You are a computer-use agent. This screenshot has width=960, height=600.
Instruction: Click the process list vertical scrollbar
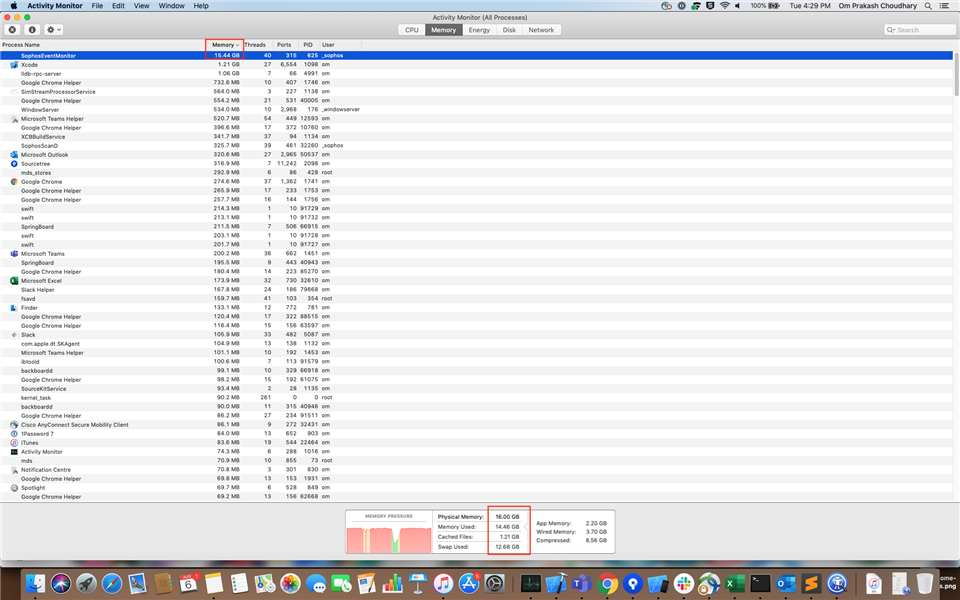[956, 73]
